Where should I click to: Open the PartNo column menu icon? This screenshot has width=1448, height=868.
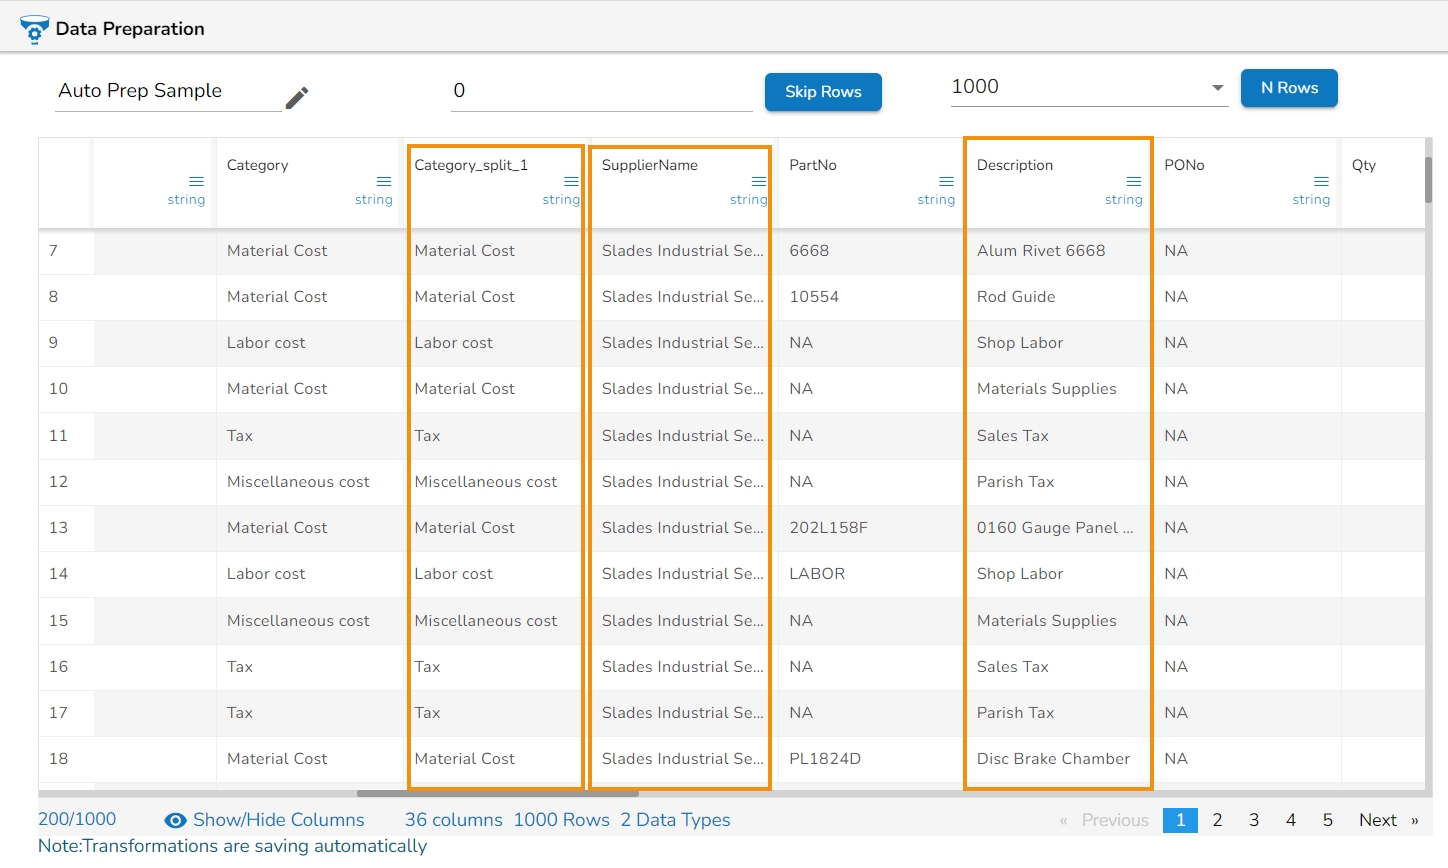(x=946, y=181)
